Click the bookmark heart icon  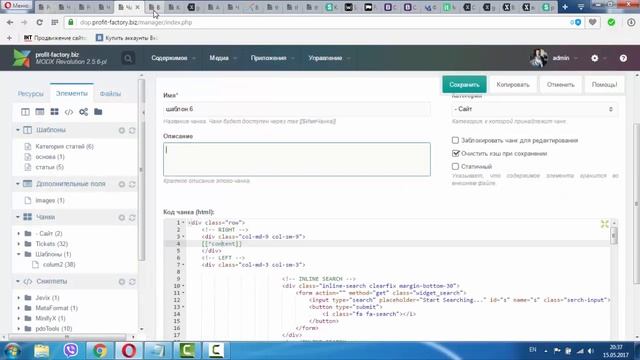tap(593, 22)
